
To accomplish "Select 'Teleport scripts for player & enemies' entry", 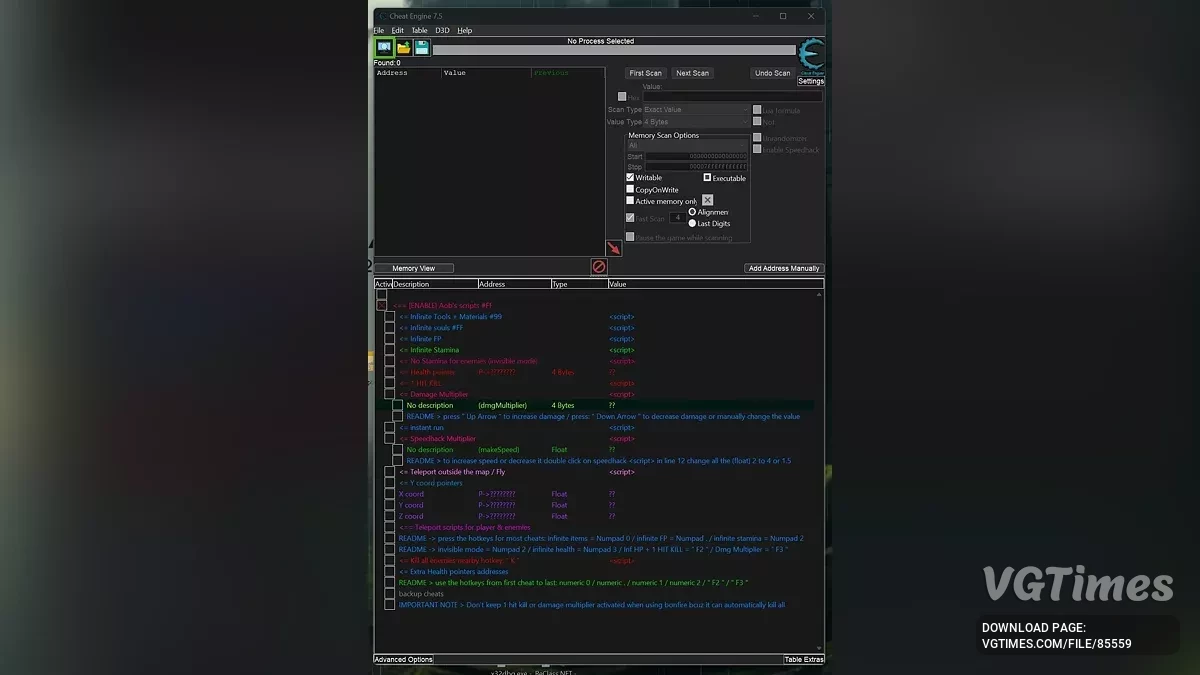I will (x=464, y=527).
